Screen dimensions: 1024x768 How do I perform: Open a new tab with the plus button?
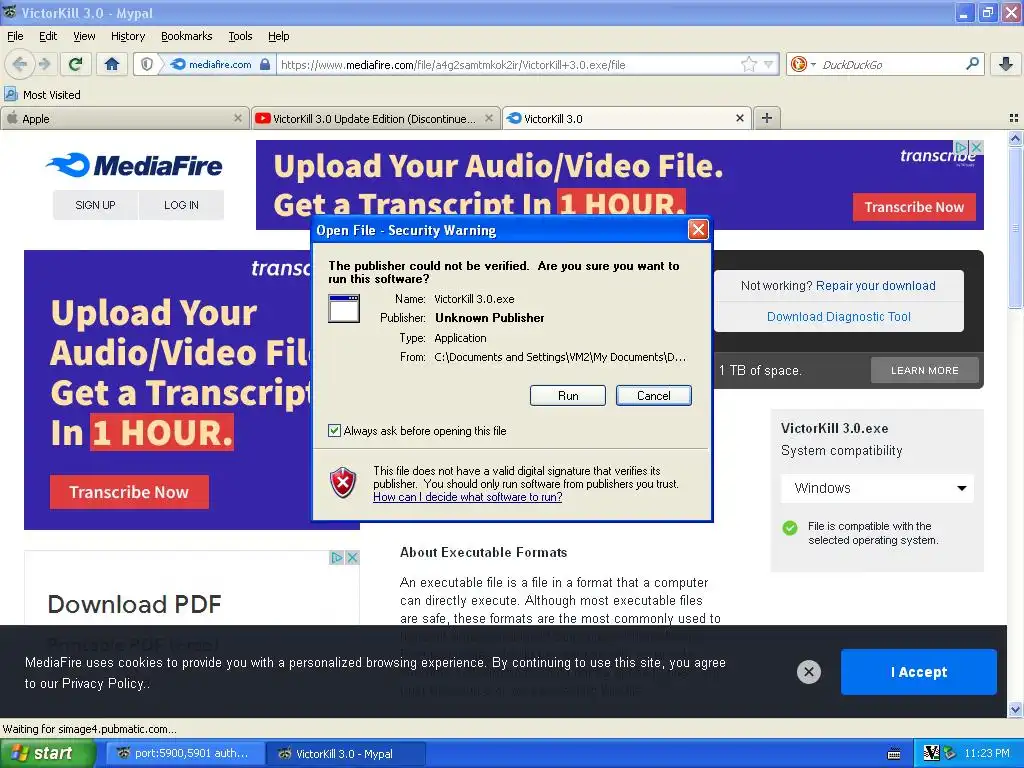coord(767,118)
